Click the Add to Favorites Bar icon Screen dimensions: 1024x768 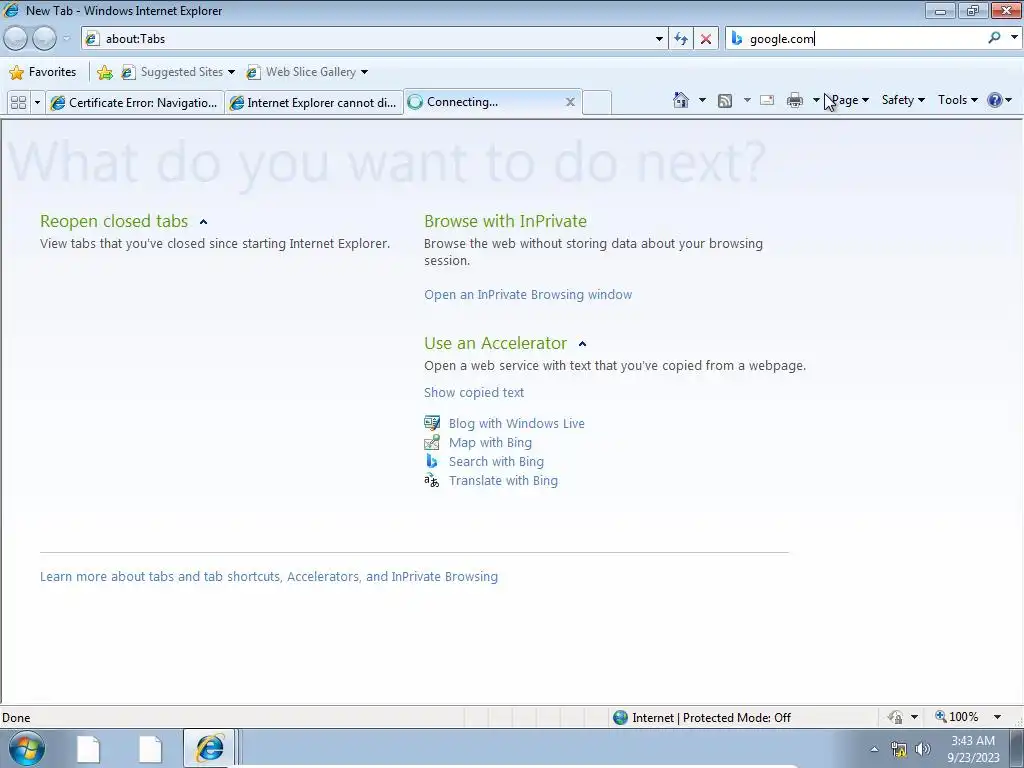pyautogui.click(x=104, y=72)
